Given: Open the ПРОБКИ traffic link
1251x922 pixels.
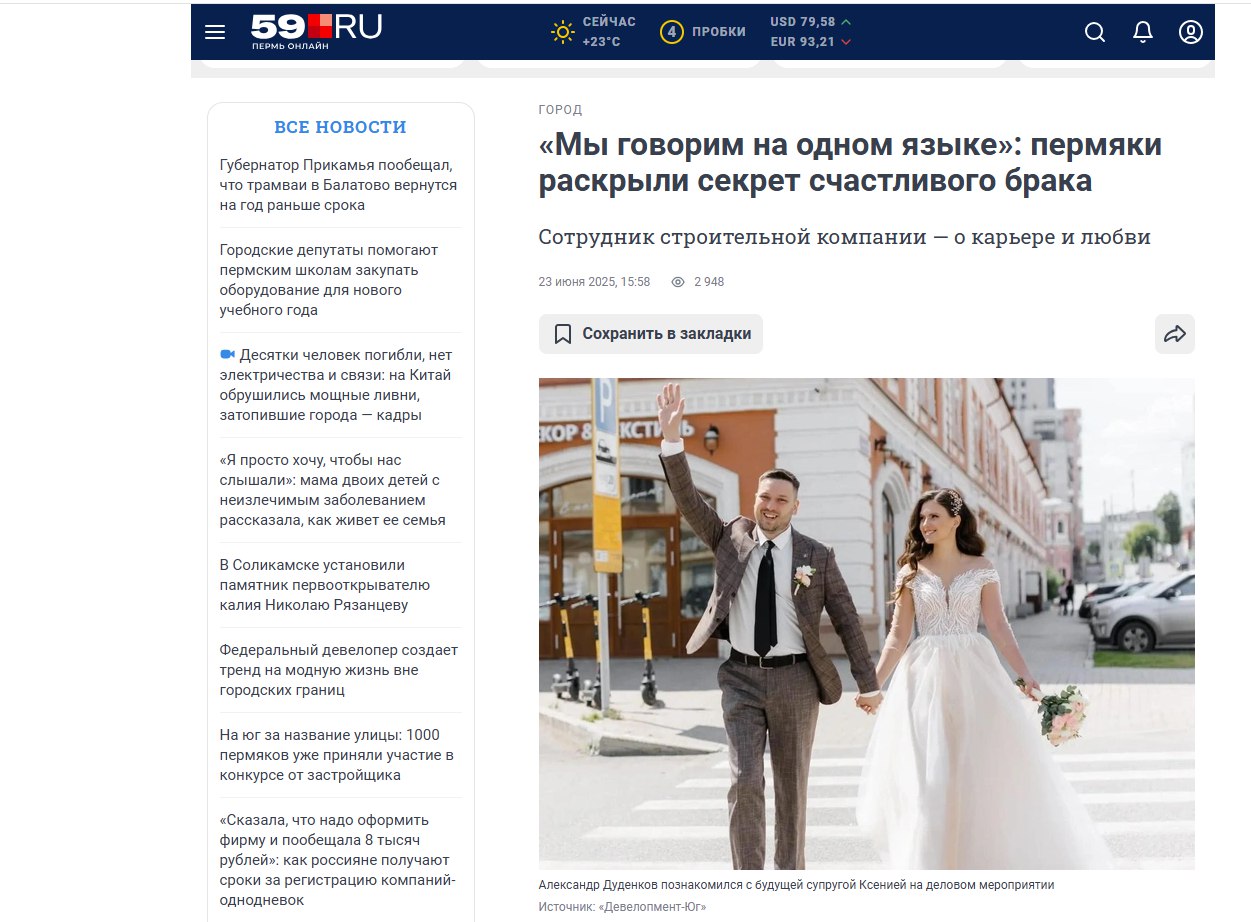Looking at the screenshot, I should point(719,32).
